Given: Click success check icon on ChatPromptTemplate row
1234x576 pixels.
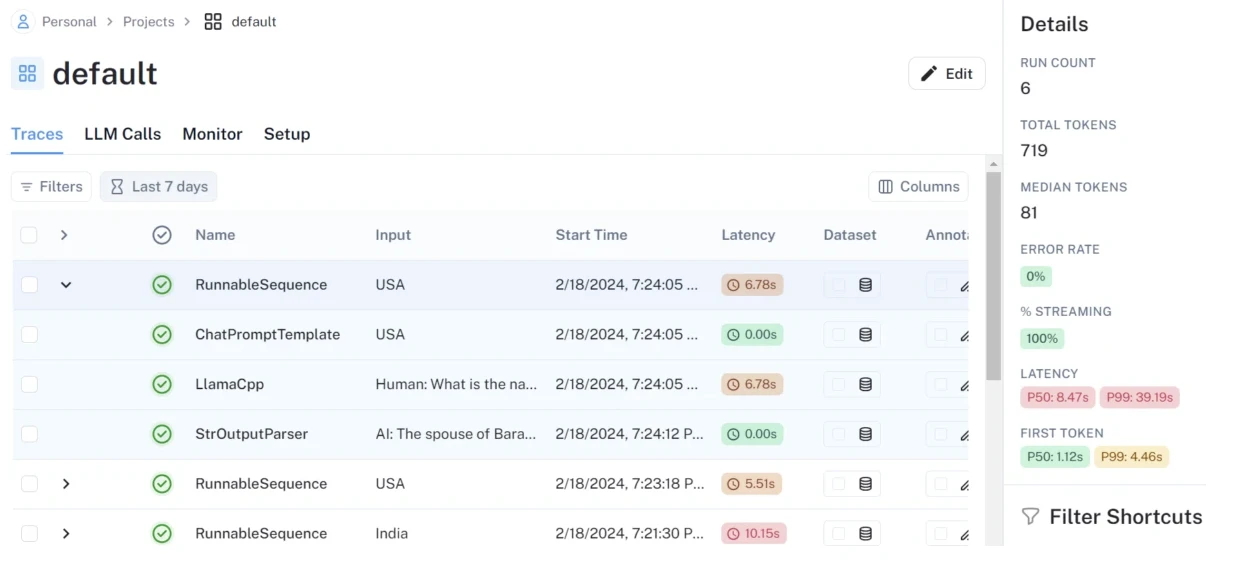Looking at the screenshot, I should (162, 335).
